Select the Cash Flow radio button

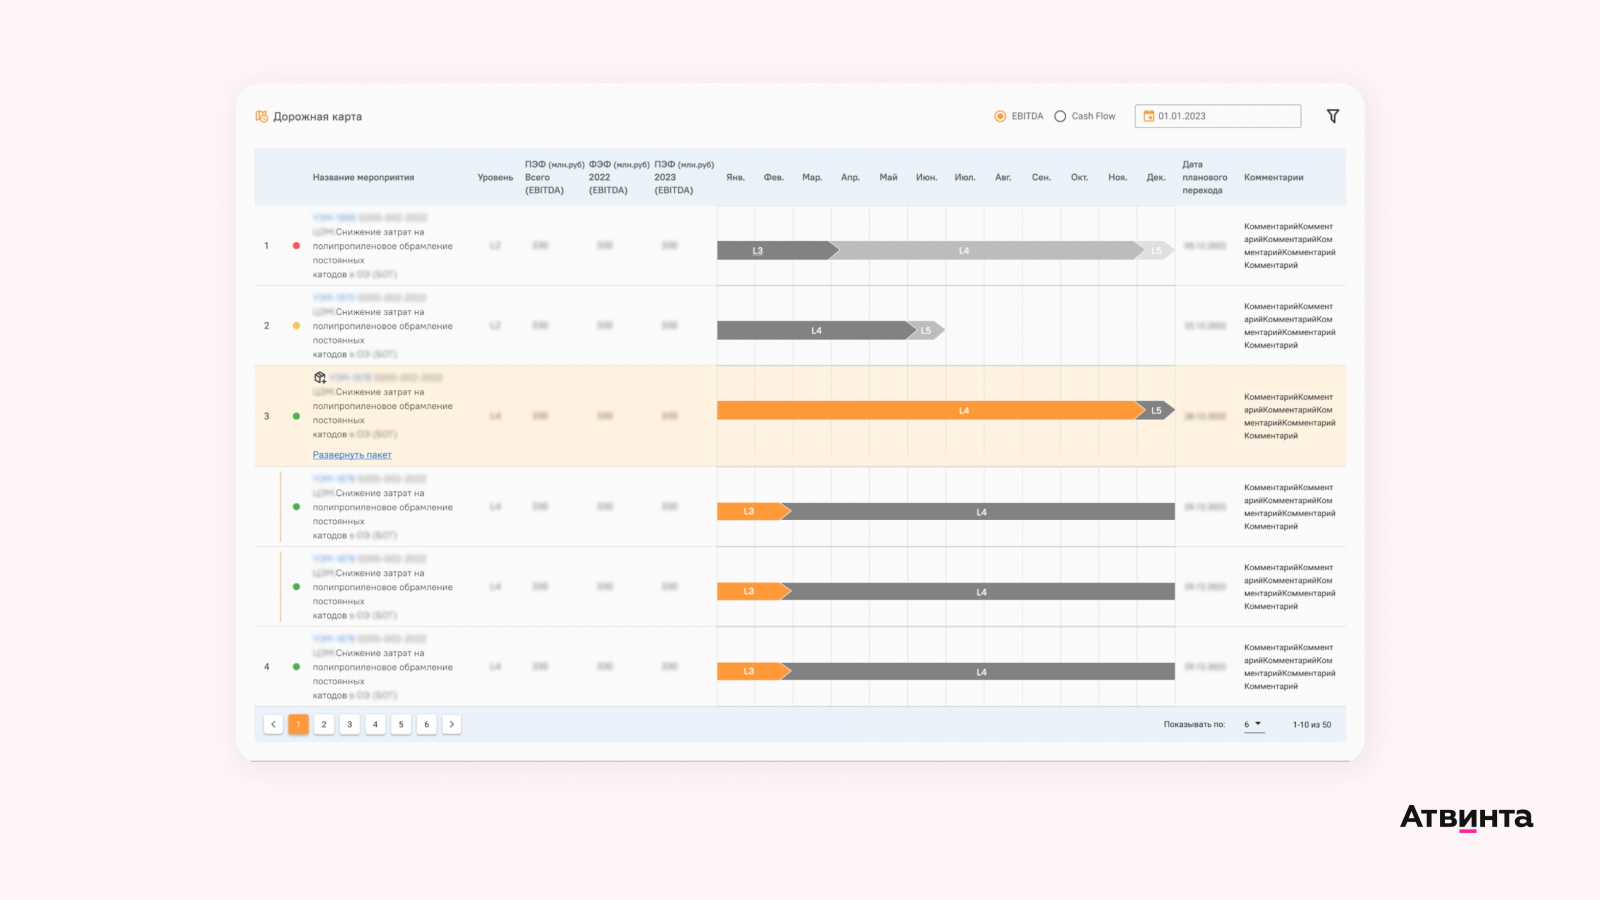point(1060,116)
